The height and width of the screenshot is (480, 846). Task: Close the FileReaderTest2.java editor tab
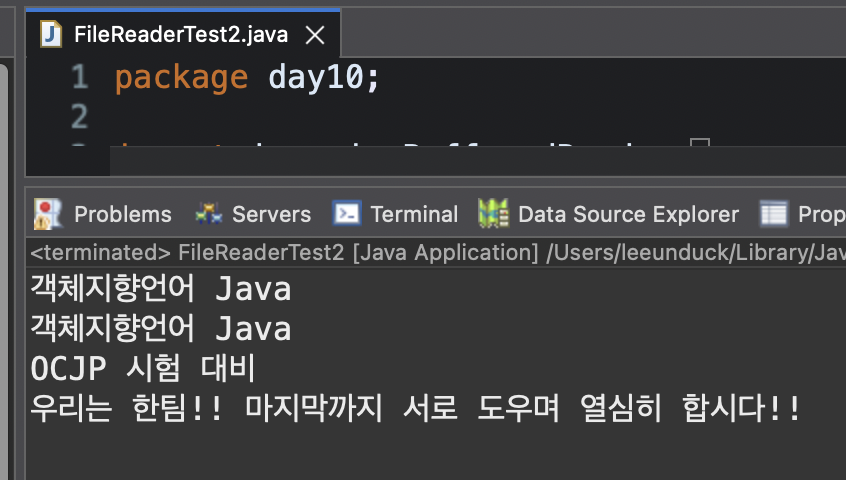pyautogui.click(x=315, y=36)
